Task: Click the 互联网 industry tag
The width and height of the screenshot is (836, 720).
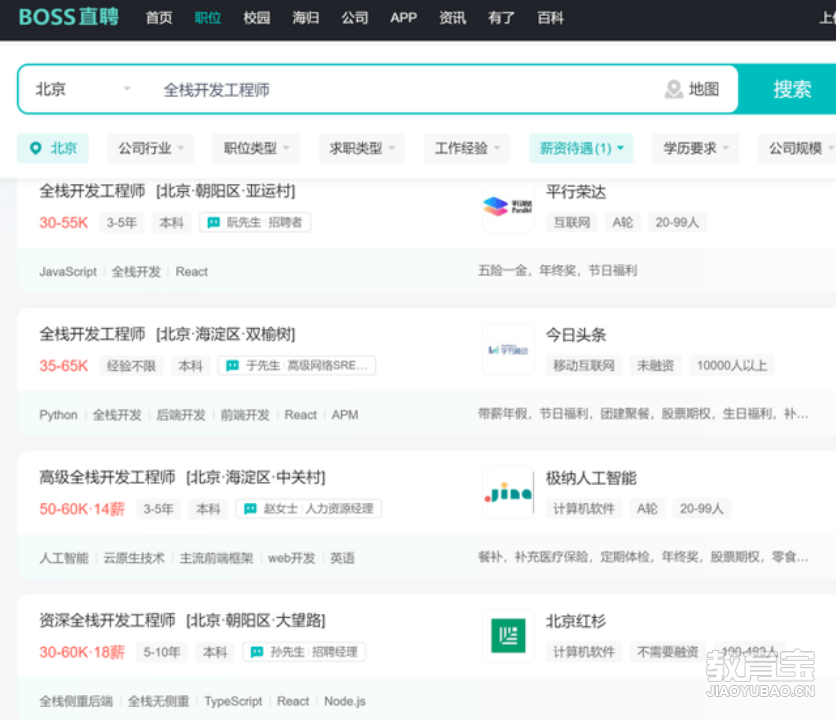Action: pos(572,222)
